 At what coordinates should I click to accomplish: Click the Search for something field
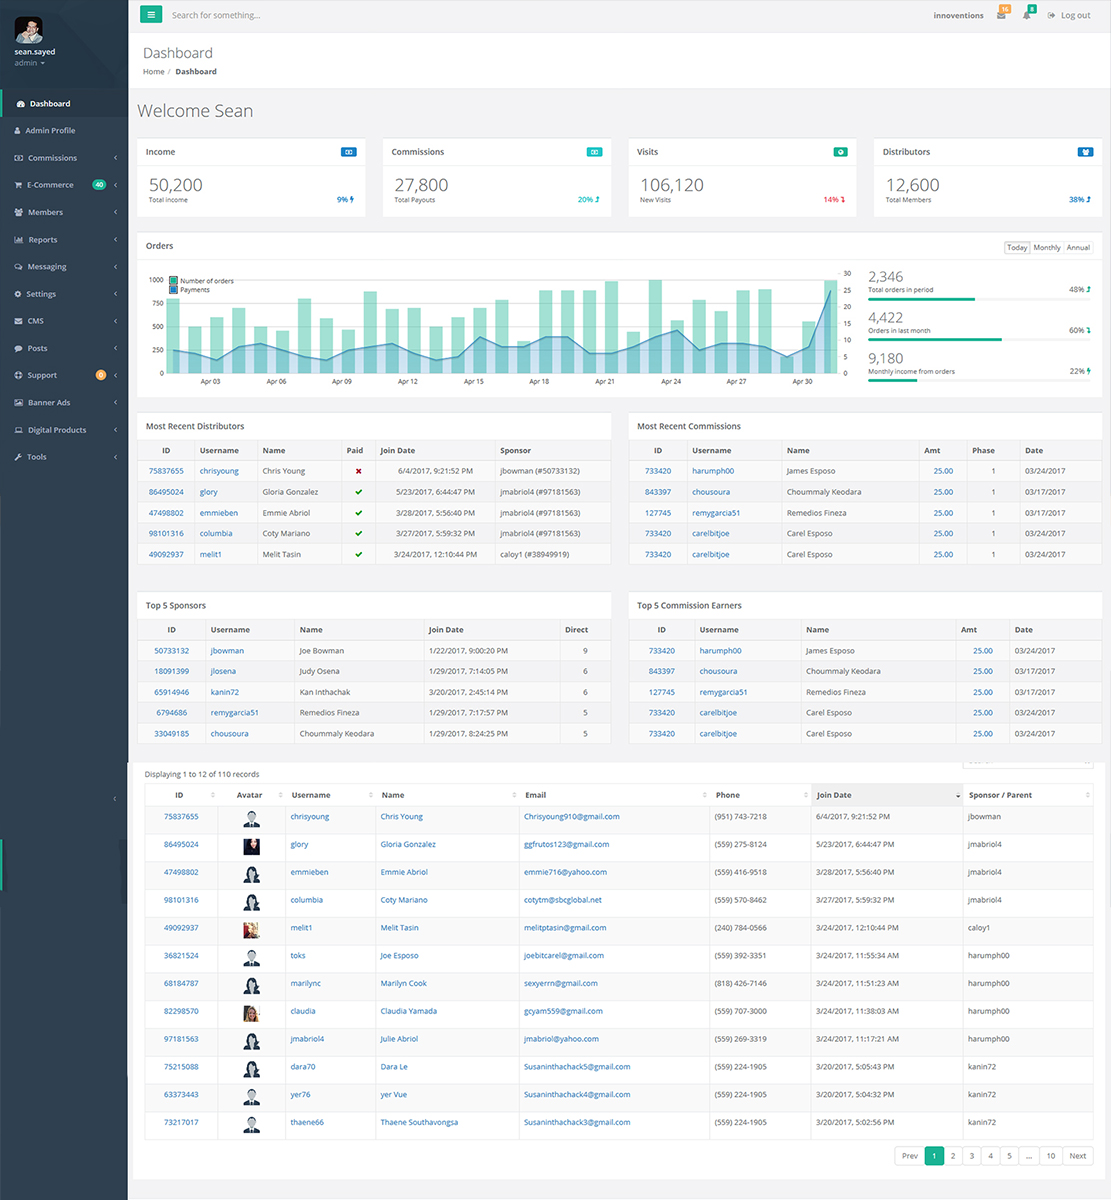(x=300, y=15)
